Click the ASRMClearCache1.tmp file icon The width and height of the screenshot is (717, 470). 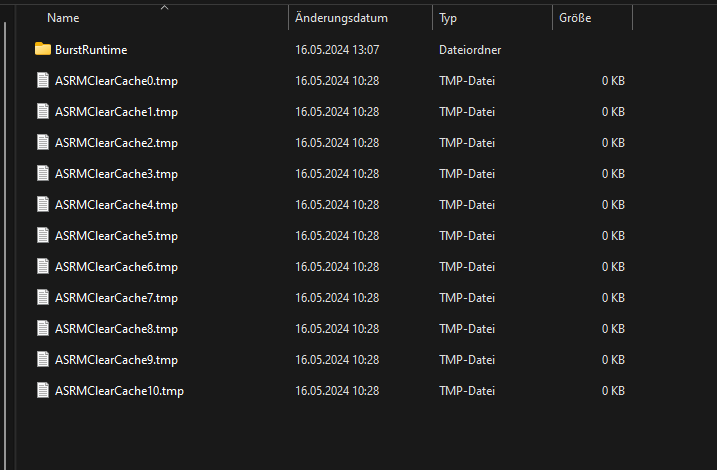pos(42,111)
